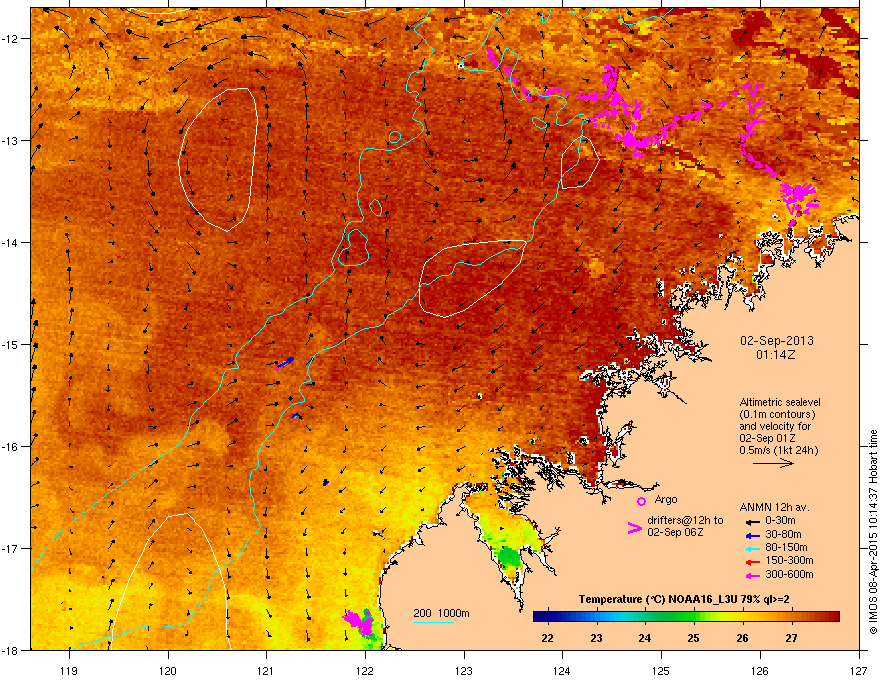
Task: Click the 'Temperature (°C) NOAA16_L3U 79% ql>=2' title
Action: tap(684, 600)
